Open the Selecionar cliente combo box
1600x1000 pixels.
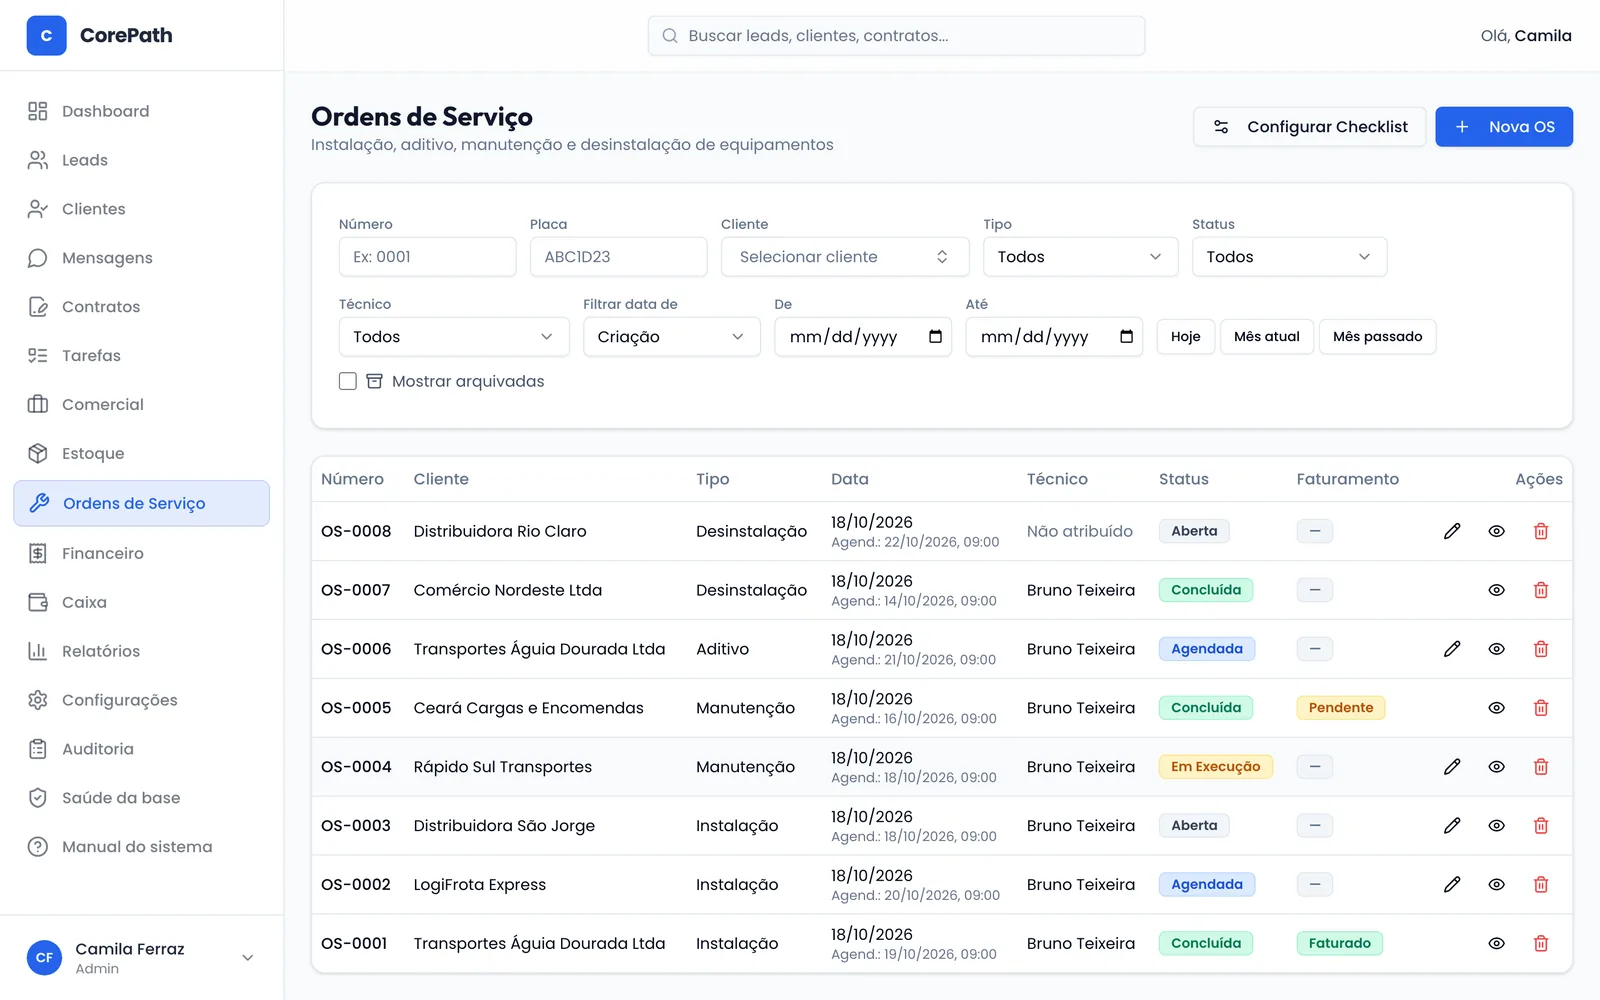[x=845, y=257]
